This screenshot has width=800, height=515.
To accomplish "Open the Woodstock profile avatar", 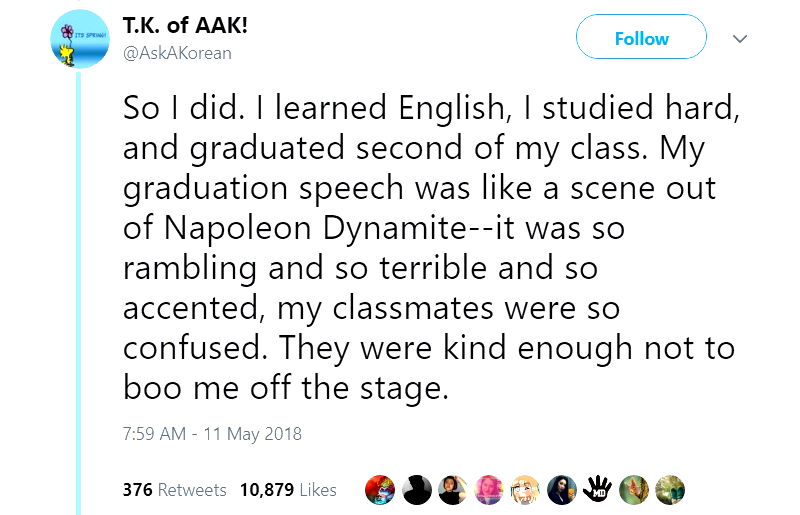I will click(x=79, y=41).
